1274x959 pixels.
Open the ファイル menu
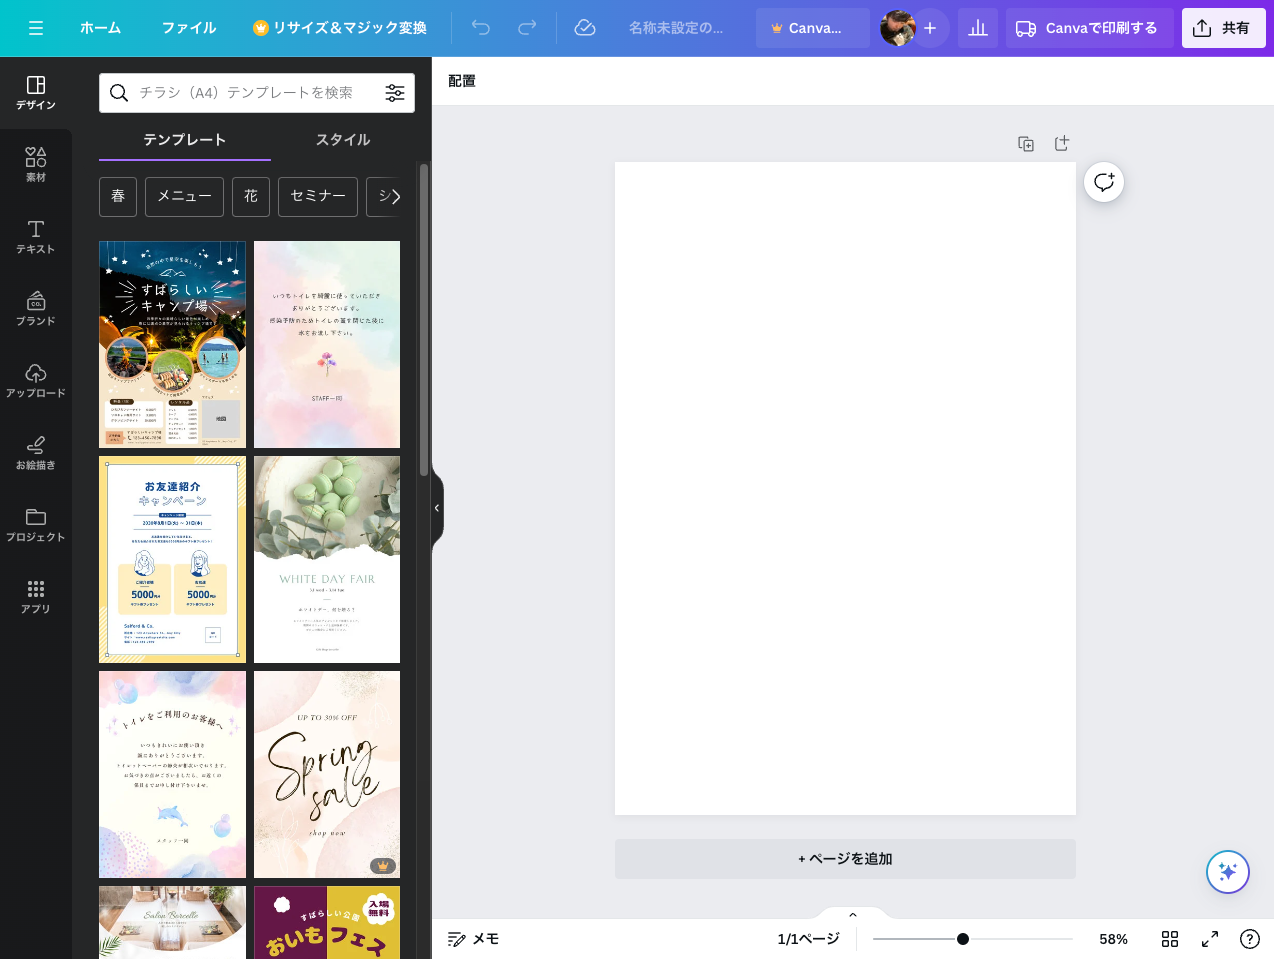pos(189,28)
